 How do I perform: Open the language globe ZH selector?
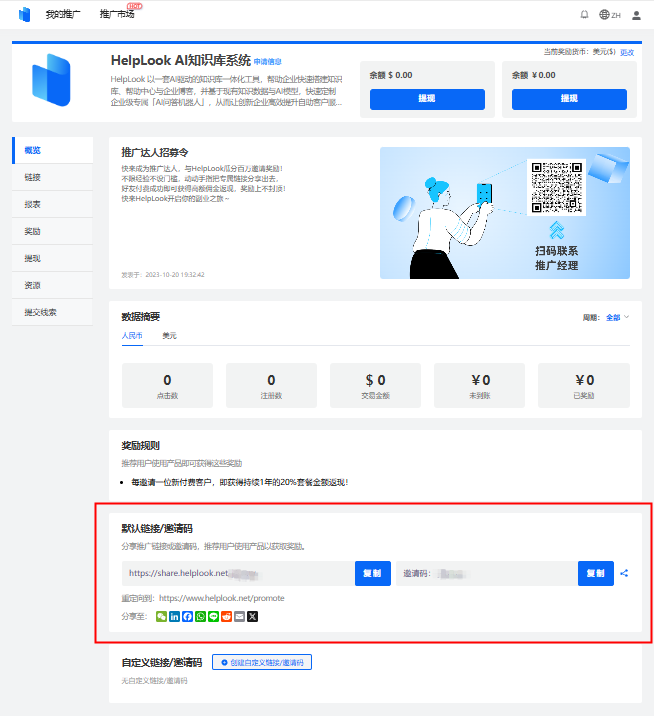click(x=610, y=15)
